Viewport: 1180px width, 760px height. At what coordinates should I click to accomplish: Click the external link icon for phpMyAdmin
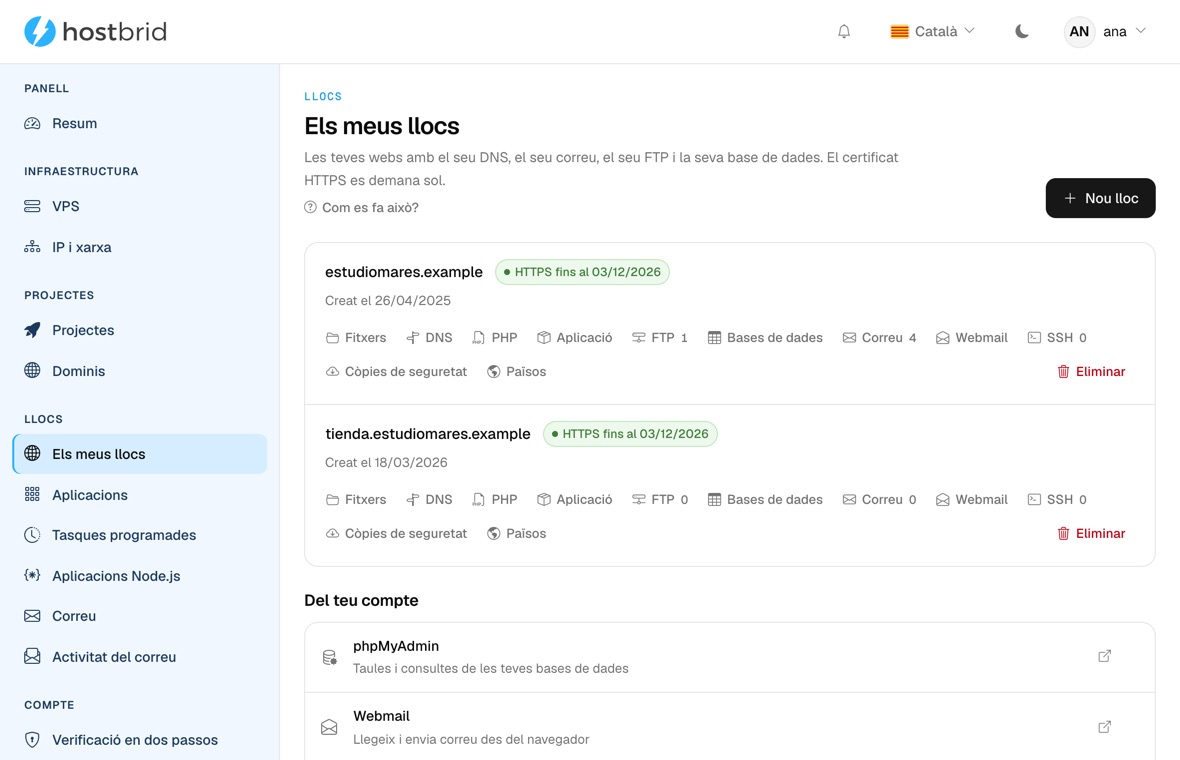(x=1104, y=656)
